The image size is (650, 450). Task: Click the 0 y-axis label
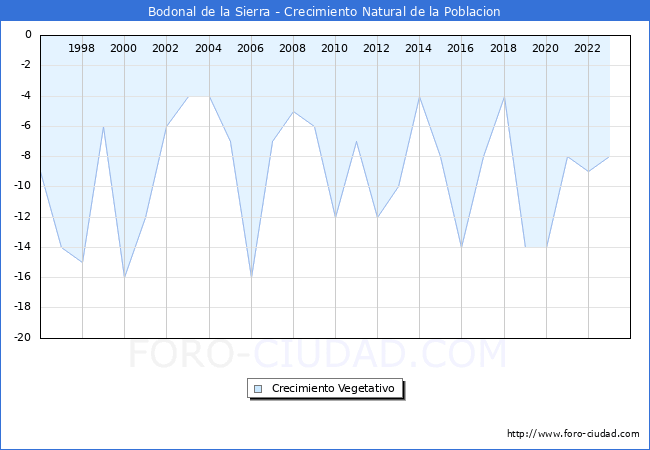click(28, 34)
